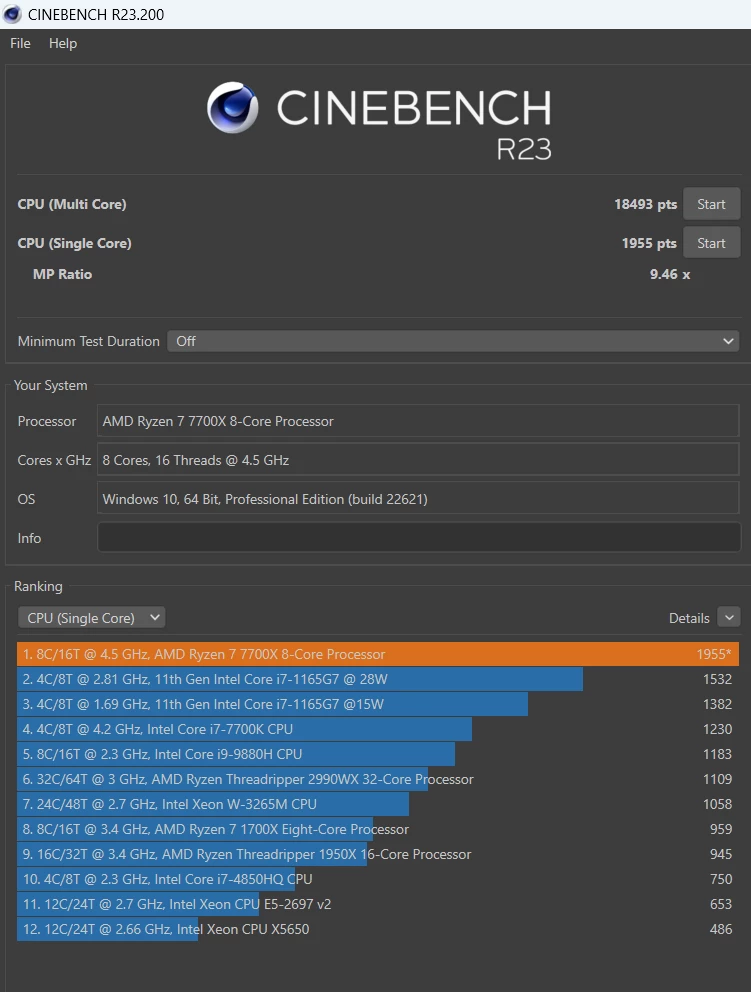Start the CPU Single Core test

pos(711,243)
